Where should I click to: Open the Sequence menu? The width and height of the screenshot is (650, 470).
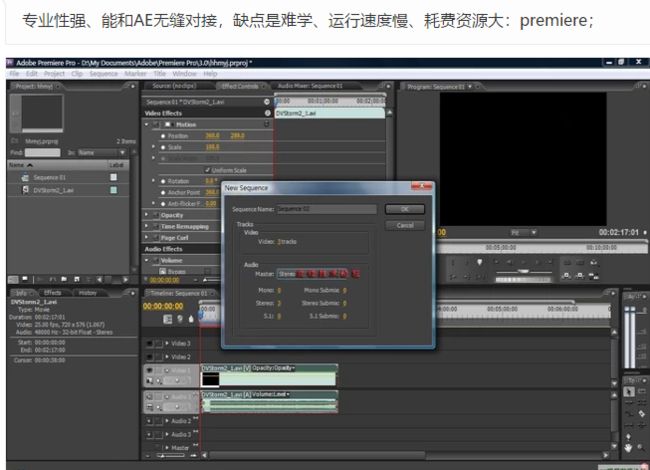click(x=104, y=73)
